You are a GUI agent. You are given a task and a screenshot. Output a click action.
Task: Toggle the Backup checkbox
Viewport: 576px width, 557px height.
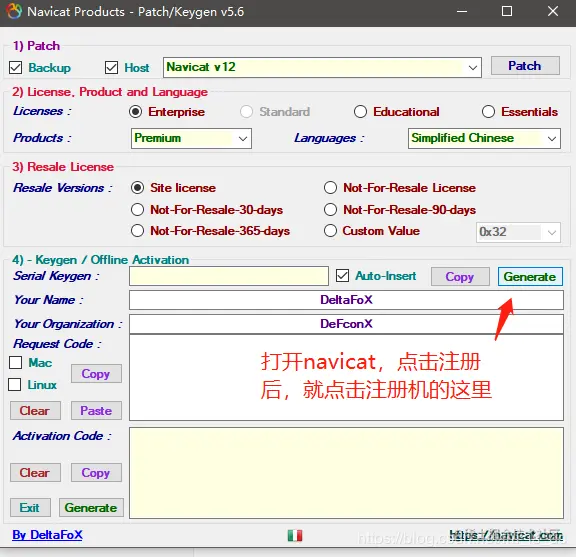[15, 68]
